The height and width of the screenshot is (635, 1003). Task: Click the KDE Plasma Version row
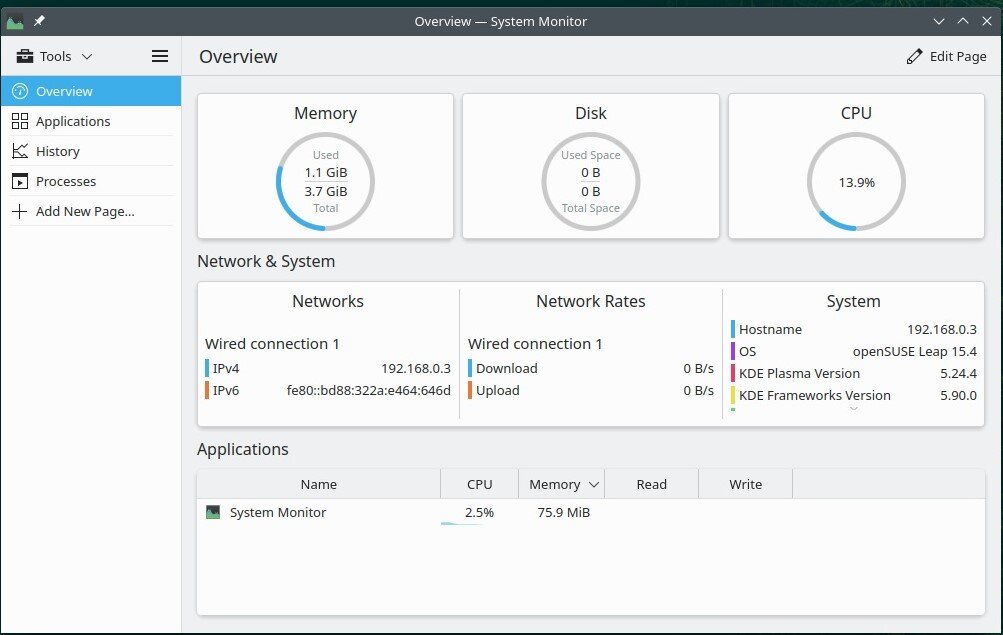[x=853, y=373]
